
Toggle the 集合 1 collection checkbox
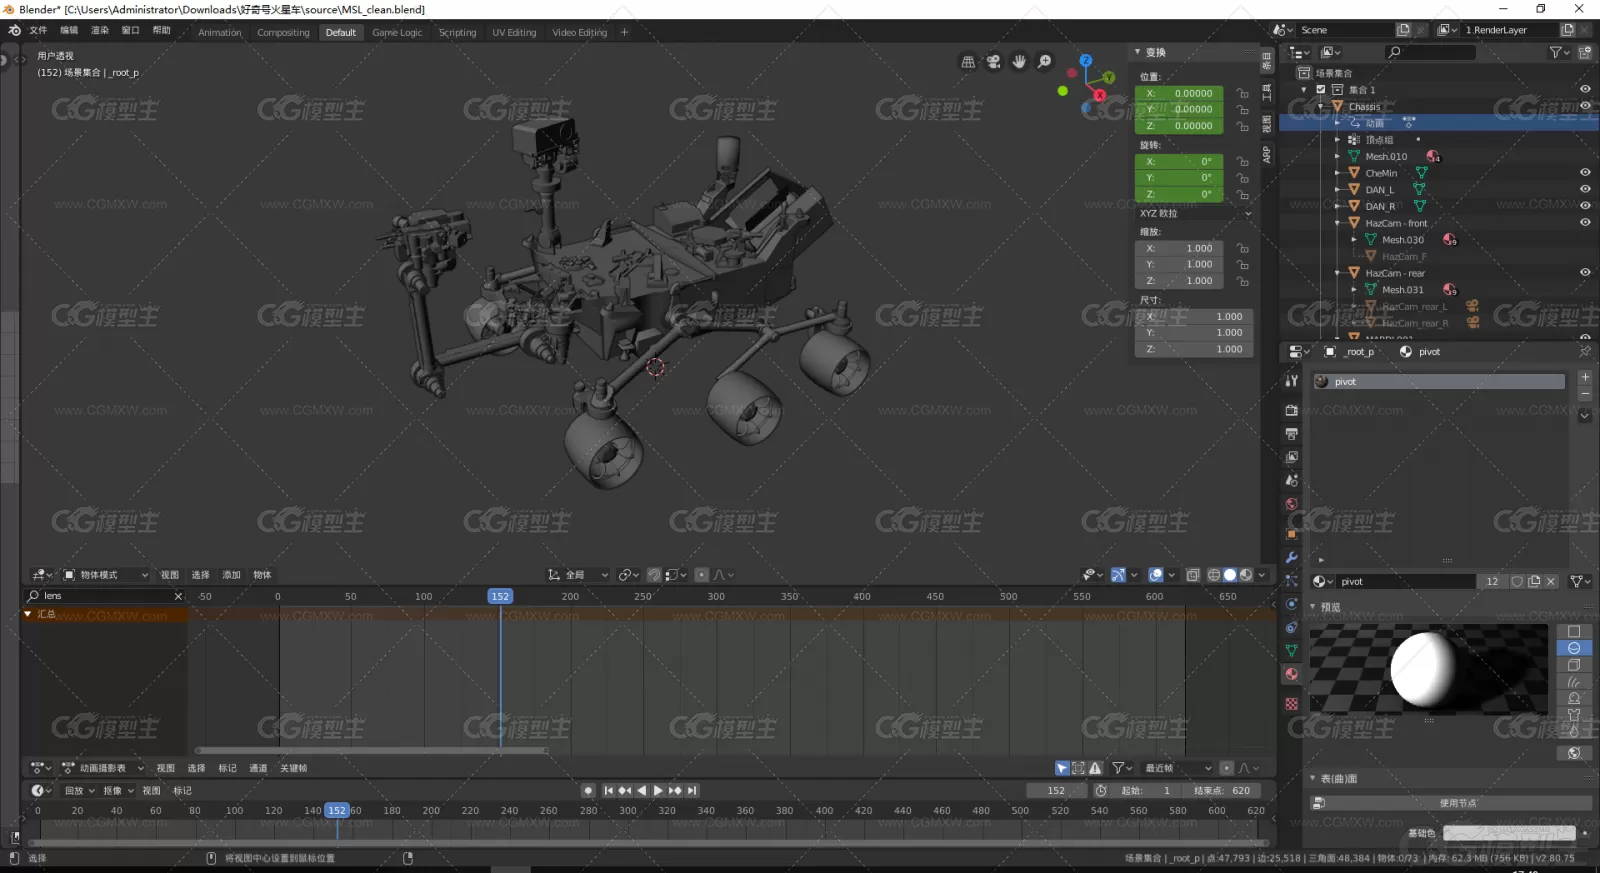coord(1321,90)
